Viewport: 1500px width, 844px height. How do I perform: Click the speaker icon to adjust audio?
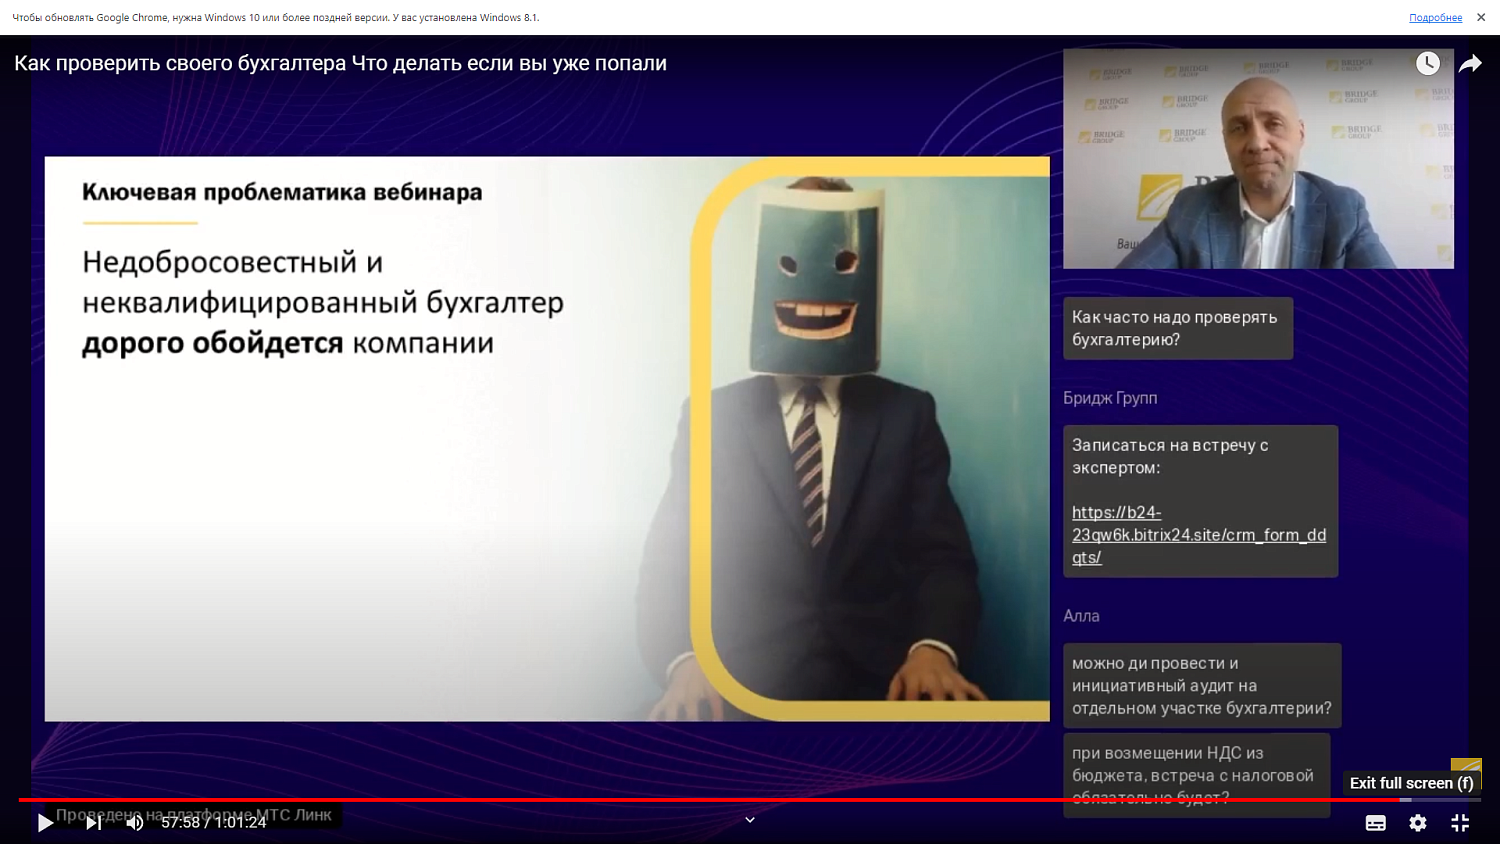(136, 823)
